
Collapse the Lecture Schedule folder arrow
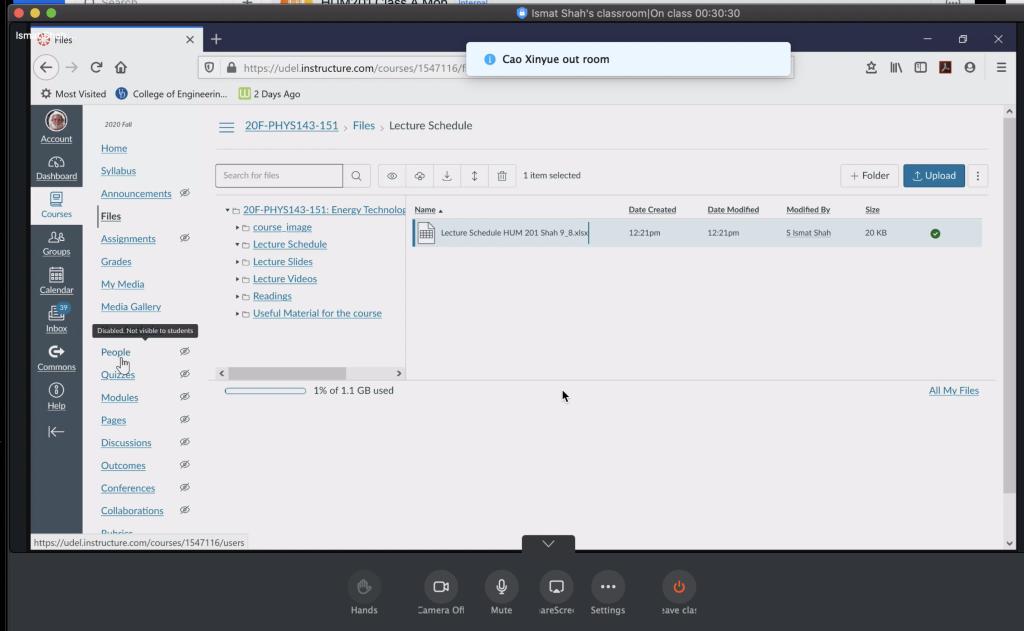tap(238, 245)
